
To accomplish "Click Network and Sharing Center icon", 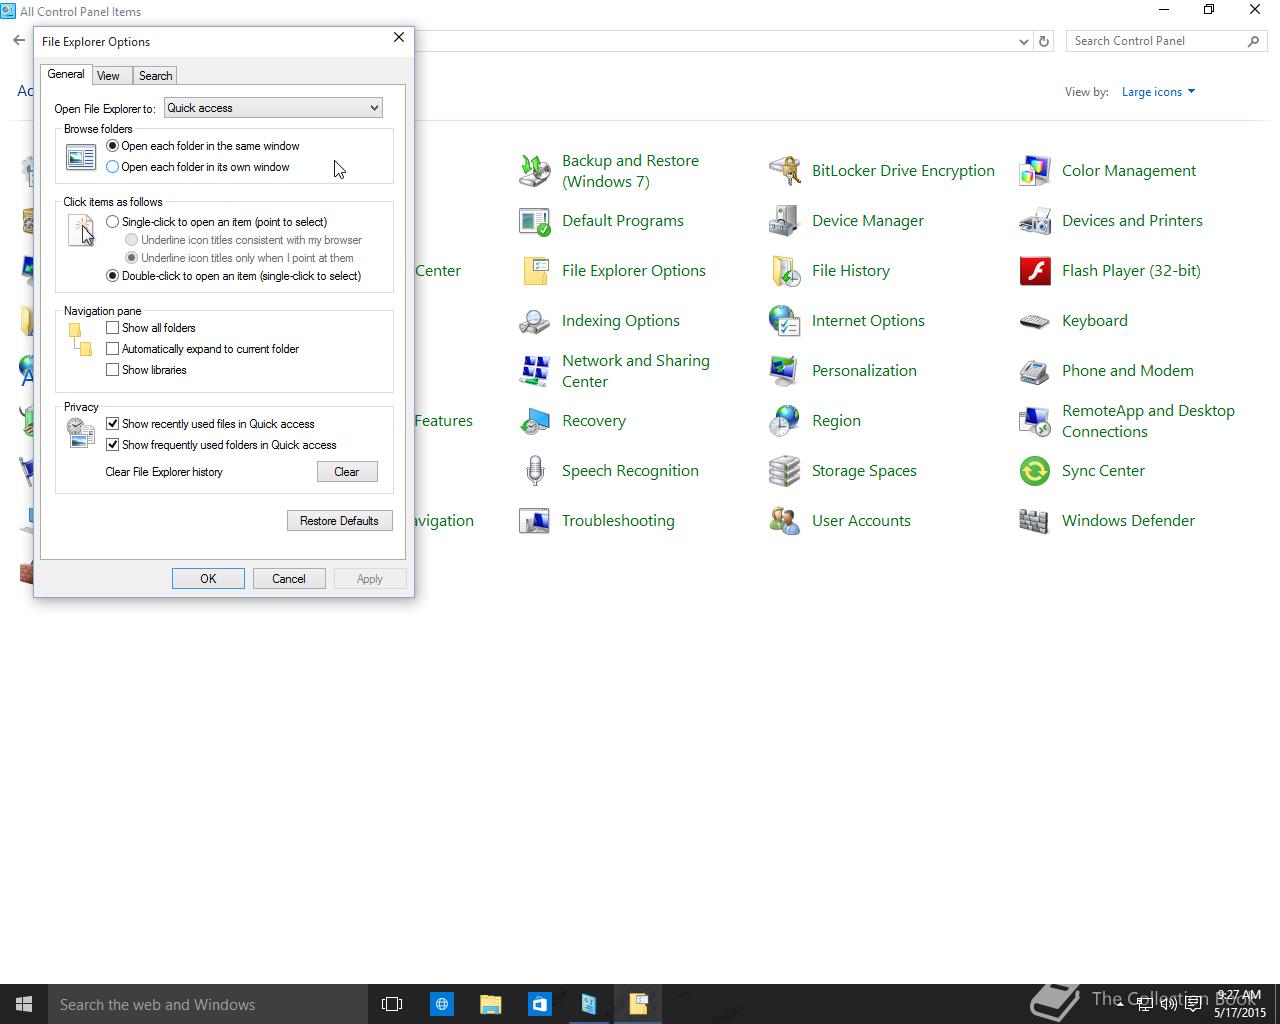I will coord(535,371).
